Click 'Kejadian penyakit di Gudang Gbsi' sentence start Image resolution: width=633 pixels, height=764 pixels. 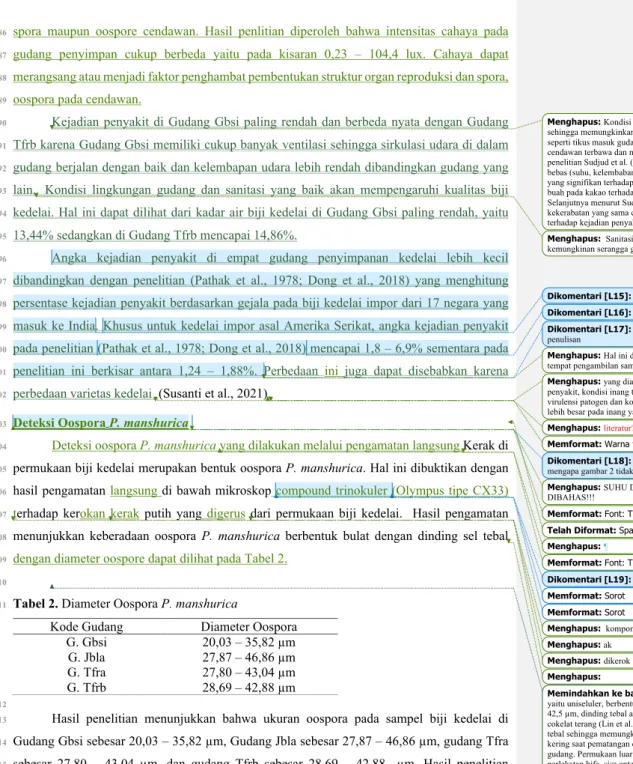tap(133, 122)
